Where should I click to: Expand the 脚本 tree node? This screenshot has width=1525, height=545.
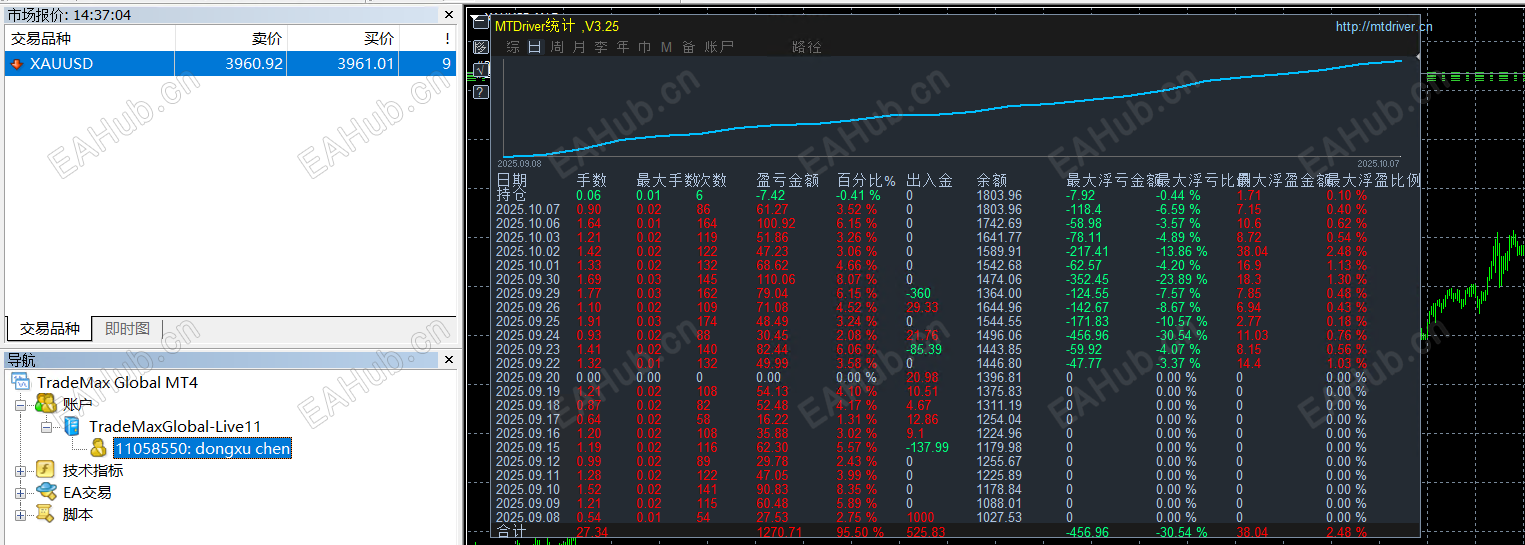[x=21, y=514]
